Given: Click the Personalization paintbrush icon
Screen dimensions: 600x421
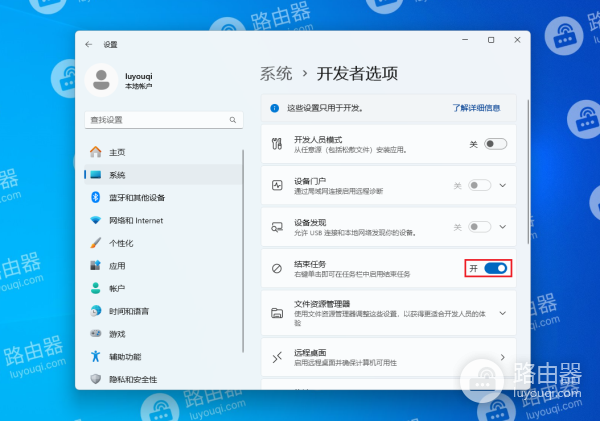Looking at the screenshot, I should tap(96, 243).
